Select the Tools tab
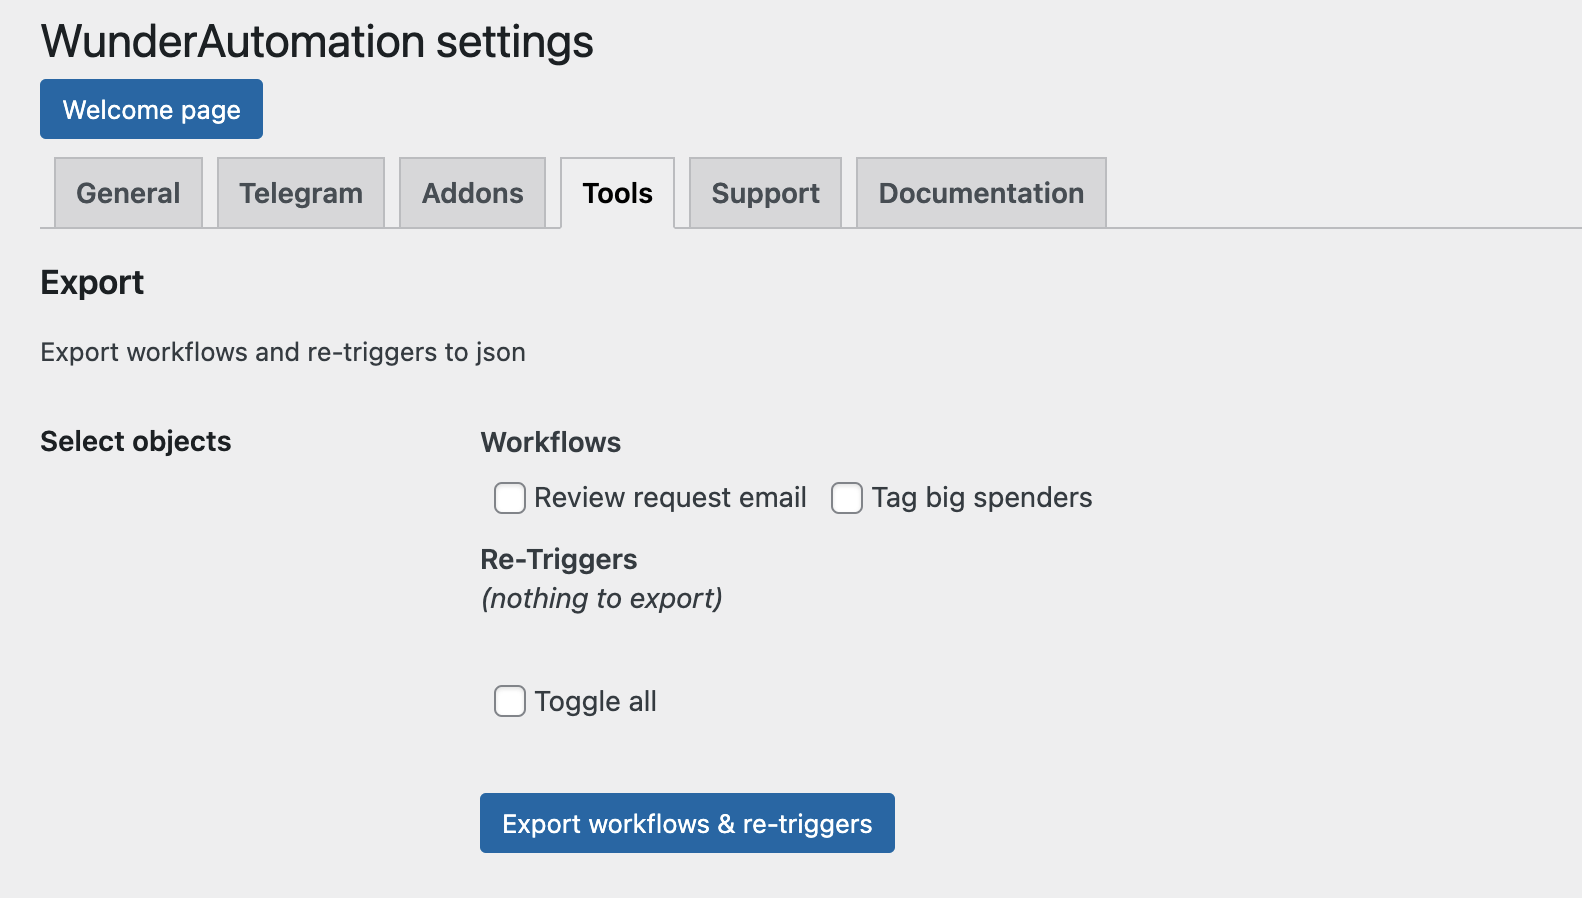 click(x=617, y=193)
